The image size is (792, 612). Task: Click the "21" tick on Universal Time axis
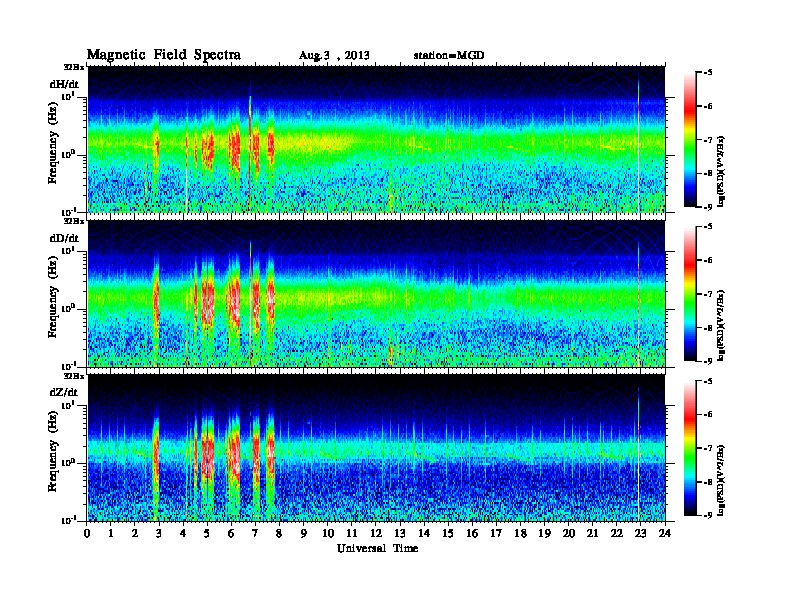592,534
